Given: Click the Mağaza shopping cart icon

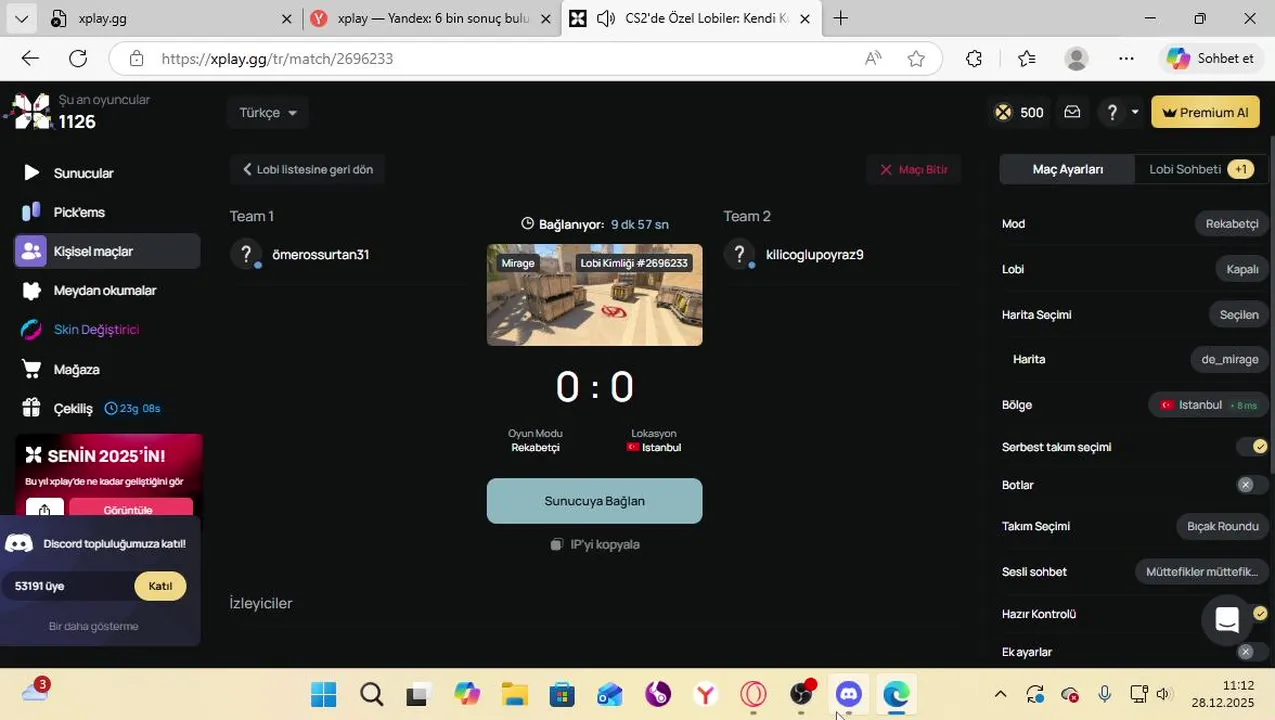Looking at the screenshot, I should click(x=31, y=369).
